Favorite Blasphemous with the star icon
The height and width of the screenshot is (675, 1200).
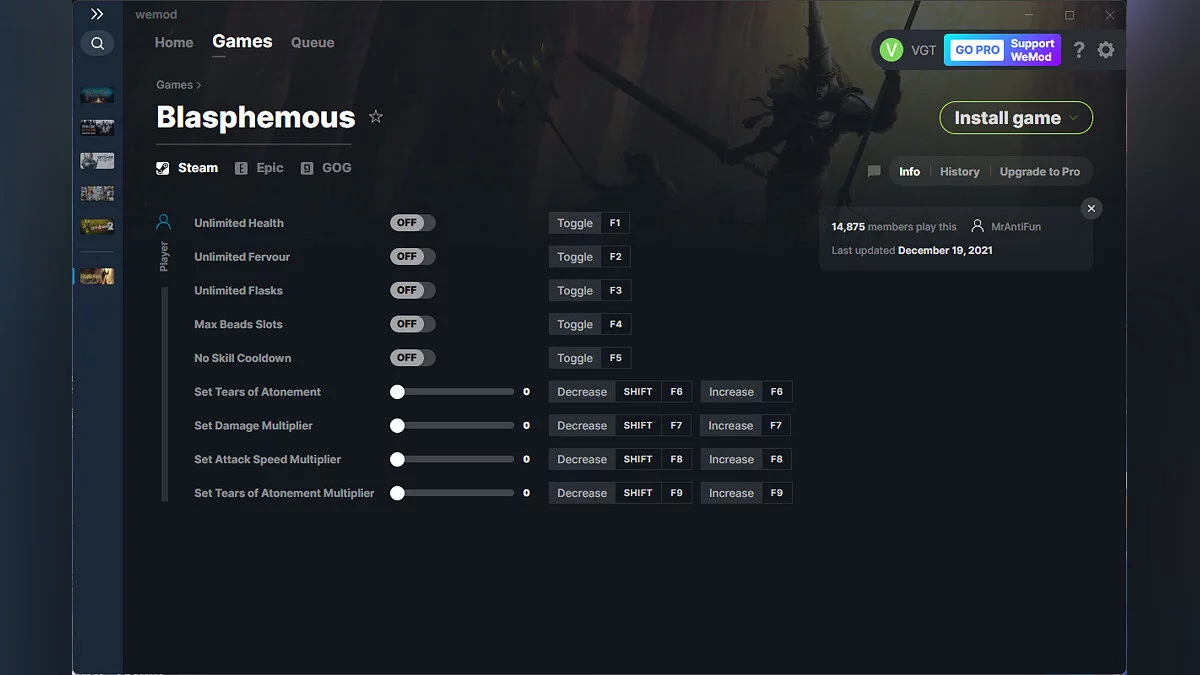(376, 117)
